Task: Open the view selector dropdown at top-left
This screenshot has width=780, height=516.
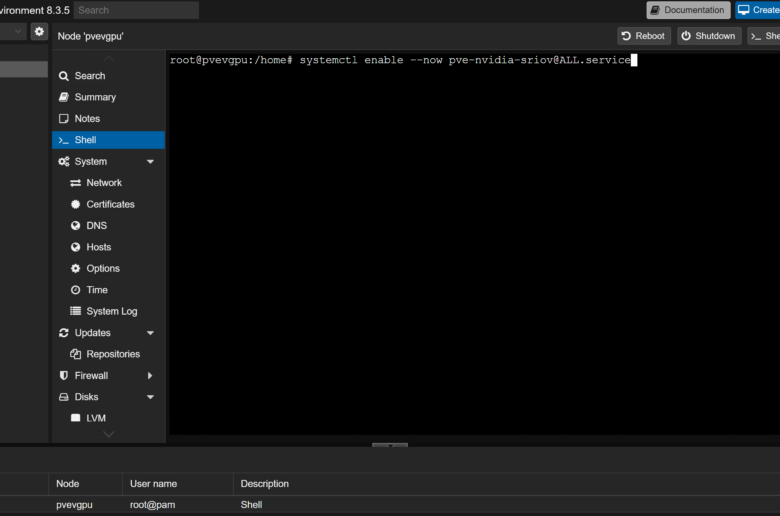Action: 18,31
